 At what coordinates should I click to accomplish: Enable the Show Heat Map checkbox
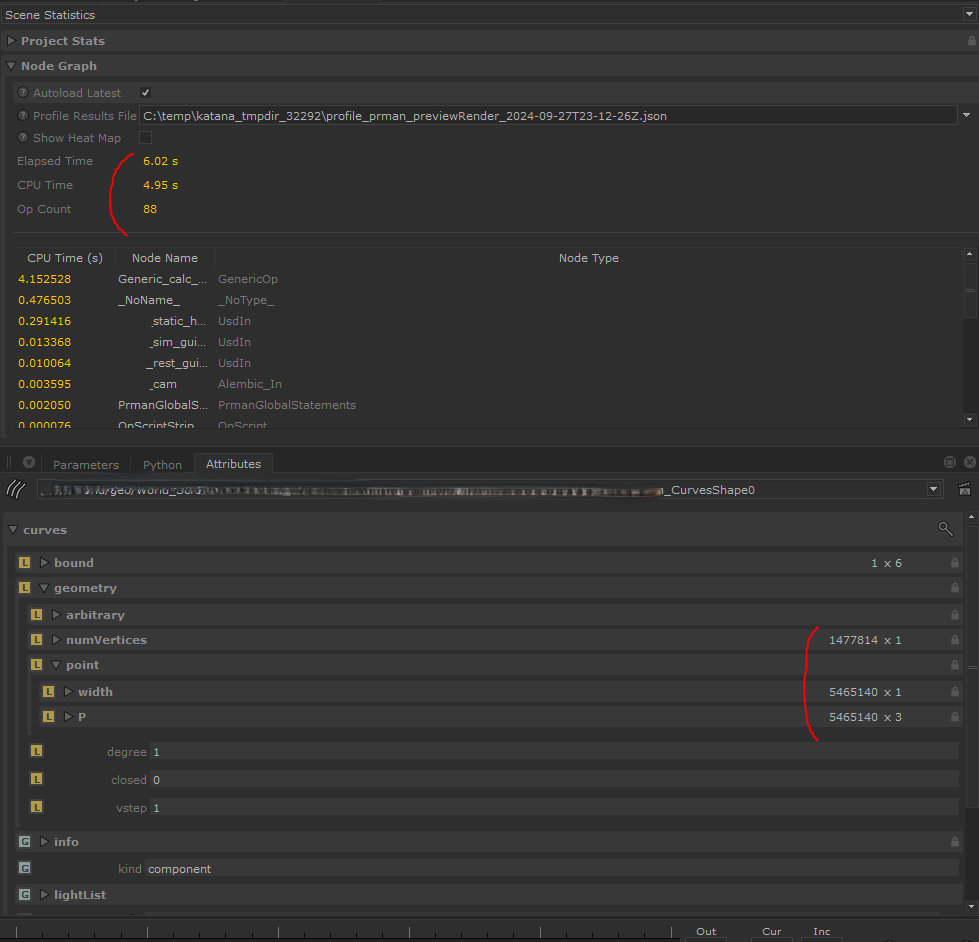click(x=145, y=138)
